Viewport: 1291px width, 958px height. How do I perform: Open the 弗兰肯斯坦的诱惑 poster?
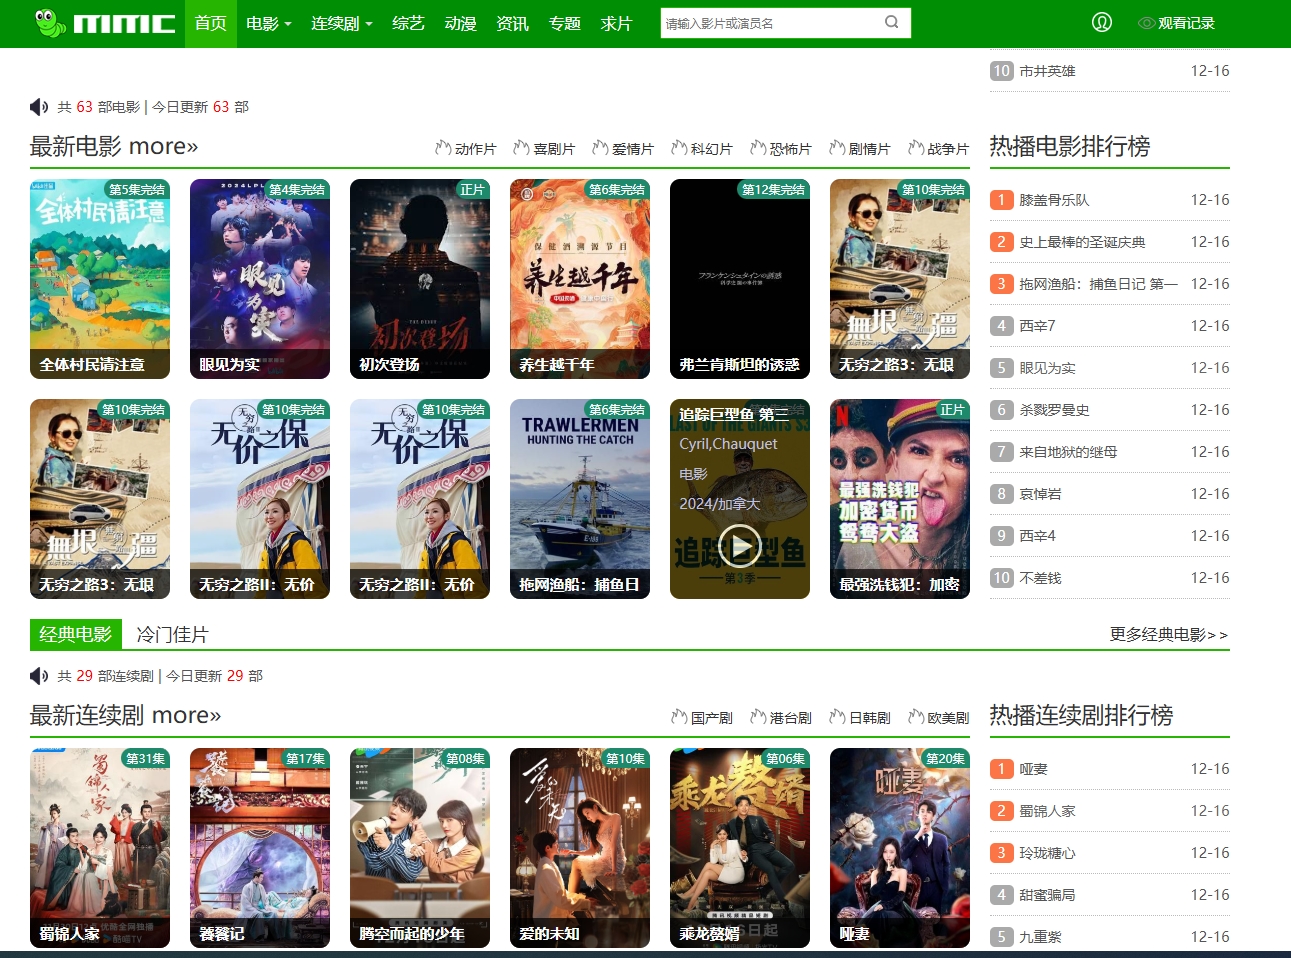pos(740,279)
